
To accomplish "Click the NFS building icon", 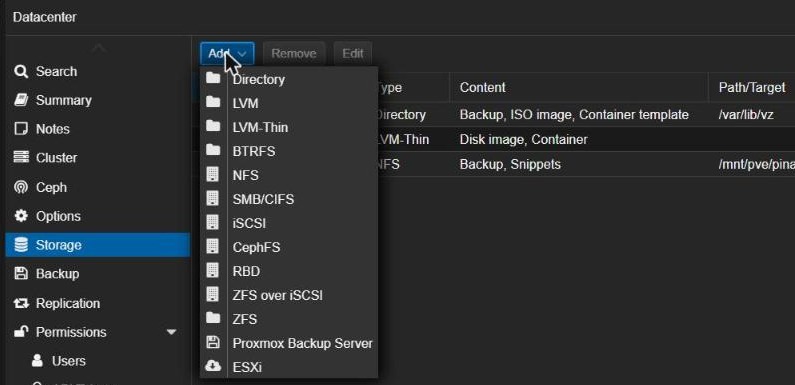I will pos(213,174).
